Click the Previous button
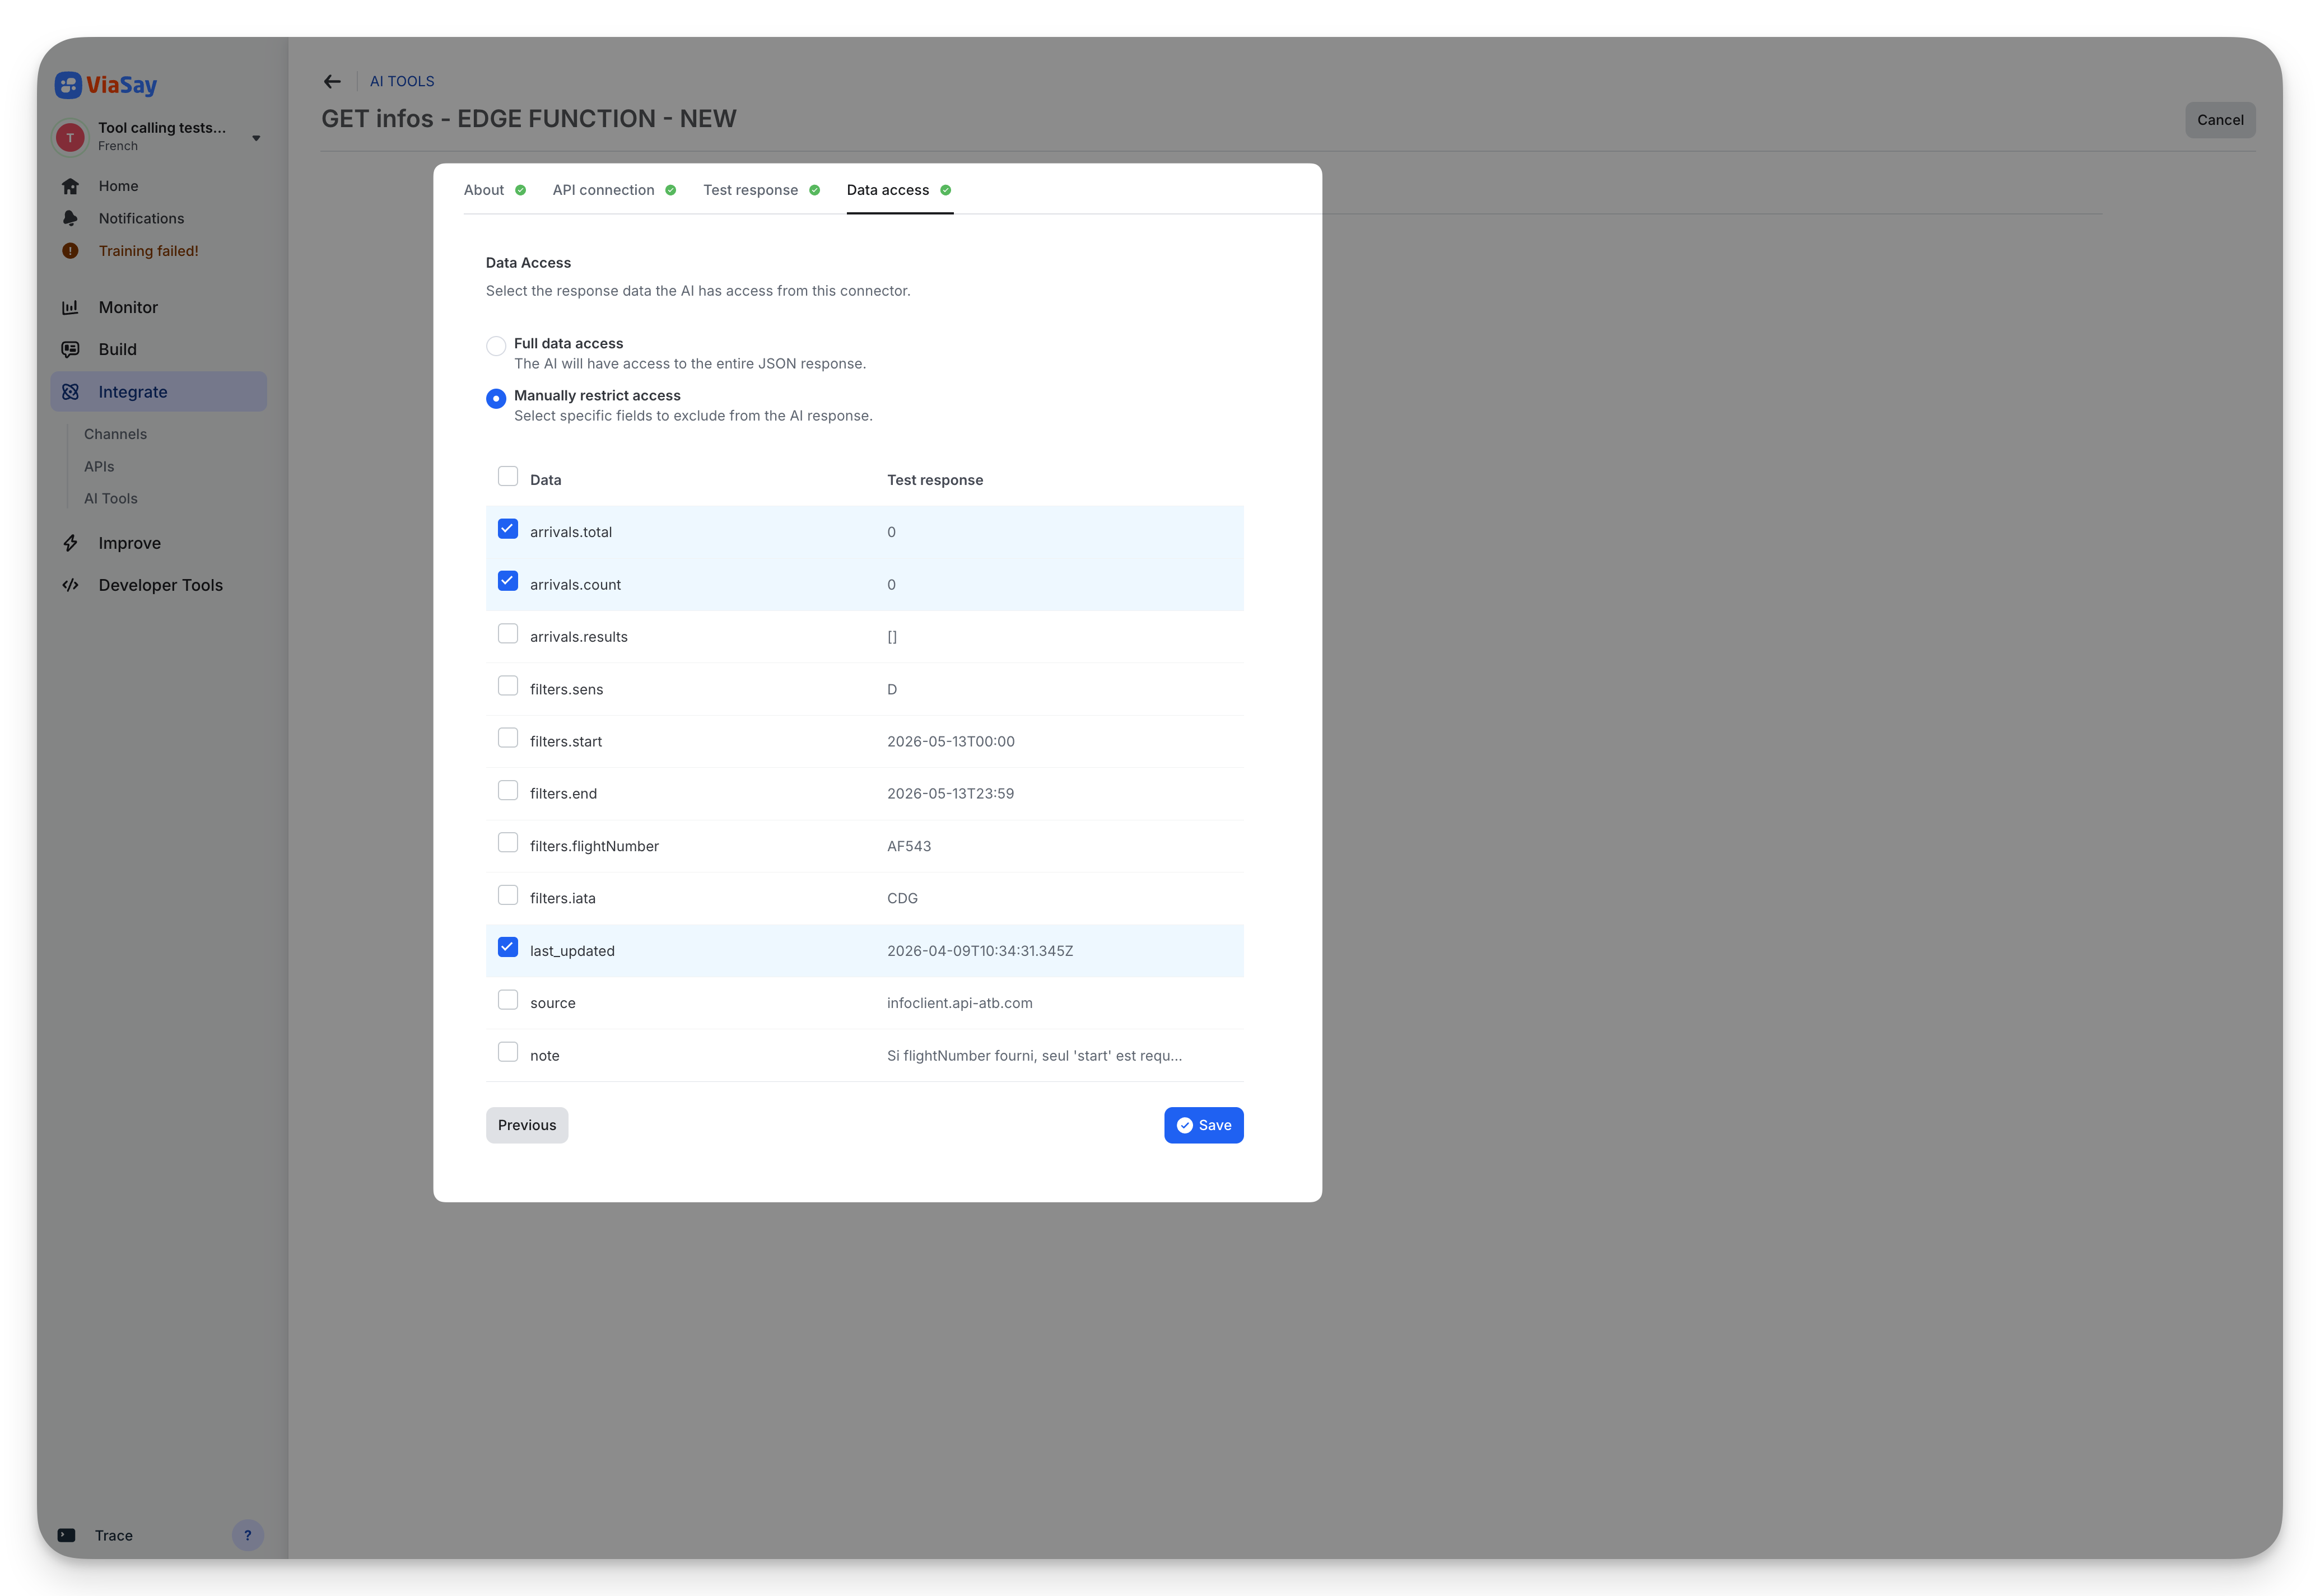This screenshot has width=2320, height=1596. pos(526,1124)
